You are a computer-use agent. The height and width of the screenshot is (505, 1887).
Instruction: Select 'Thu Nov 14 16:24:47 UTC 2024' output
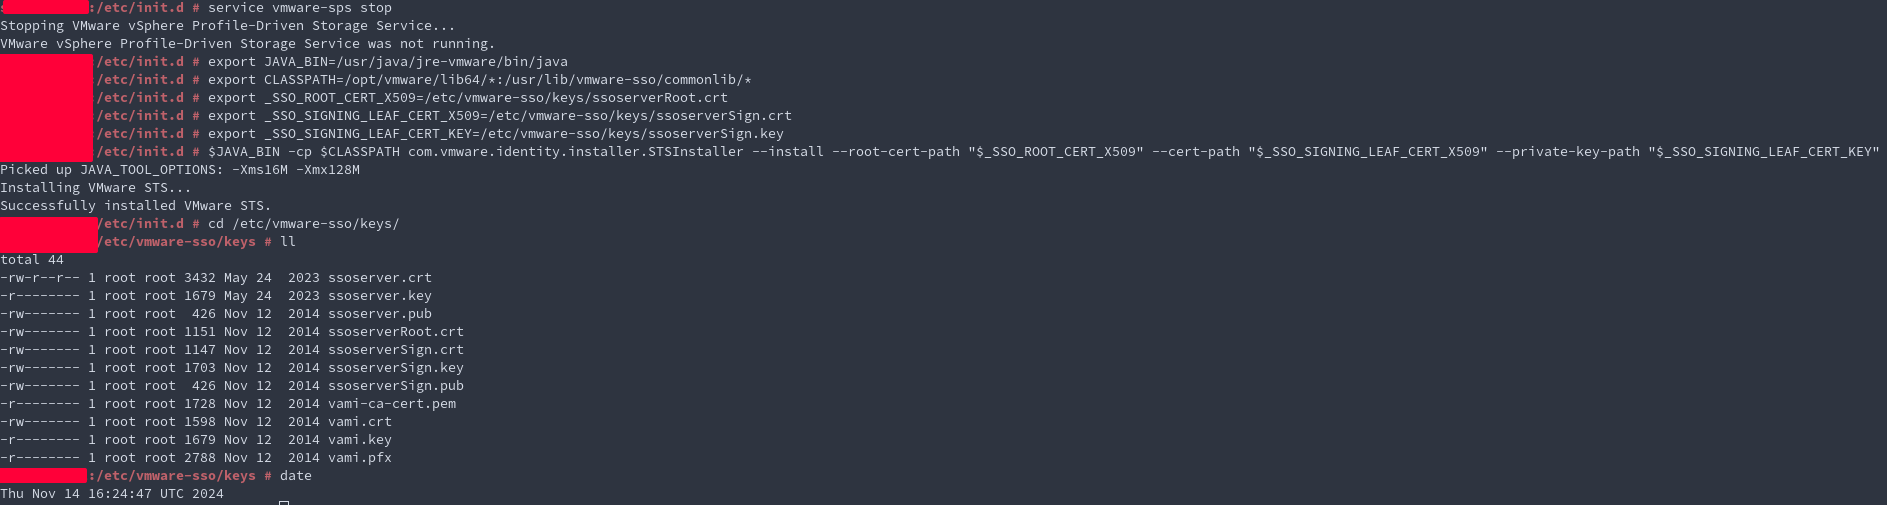point(112,494)
